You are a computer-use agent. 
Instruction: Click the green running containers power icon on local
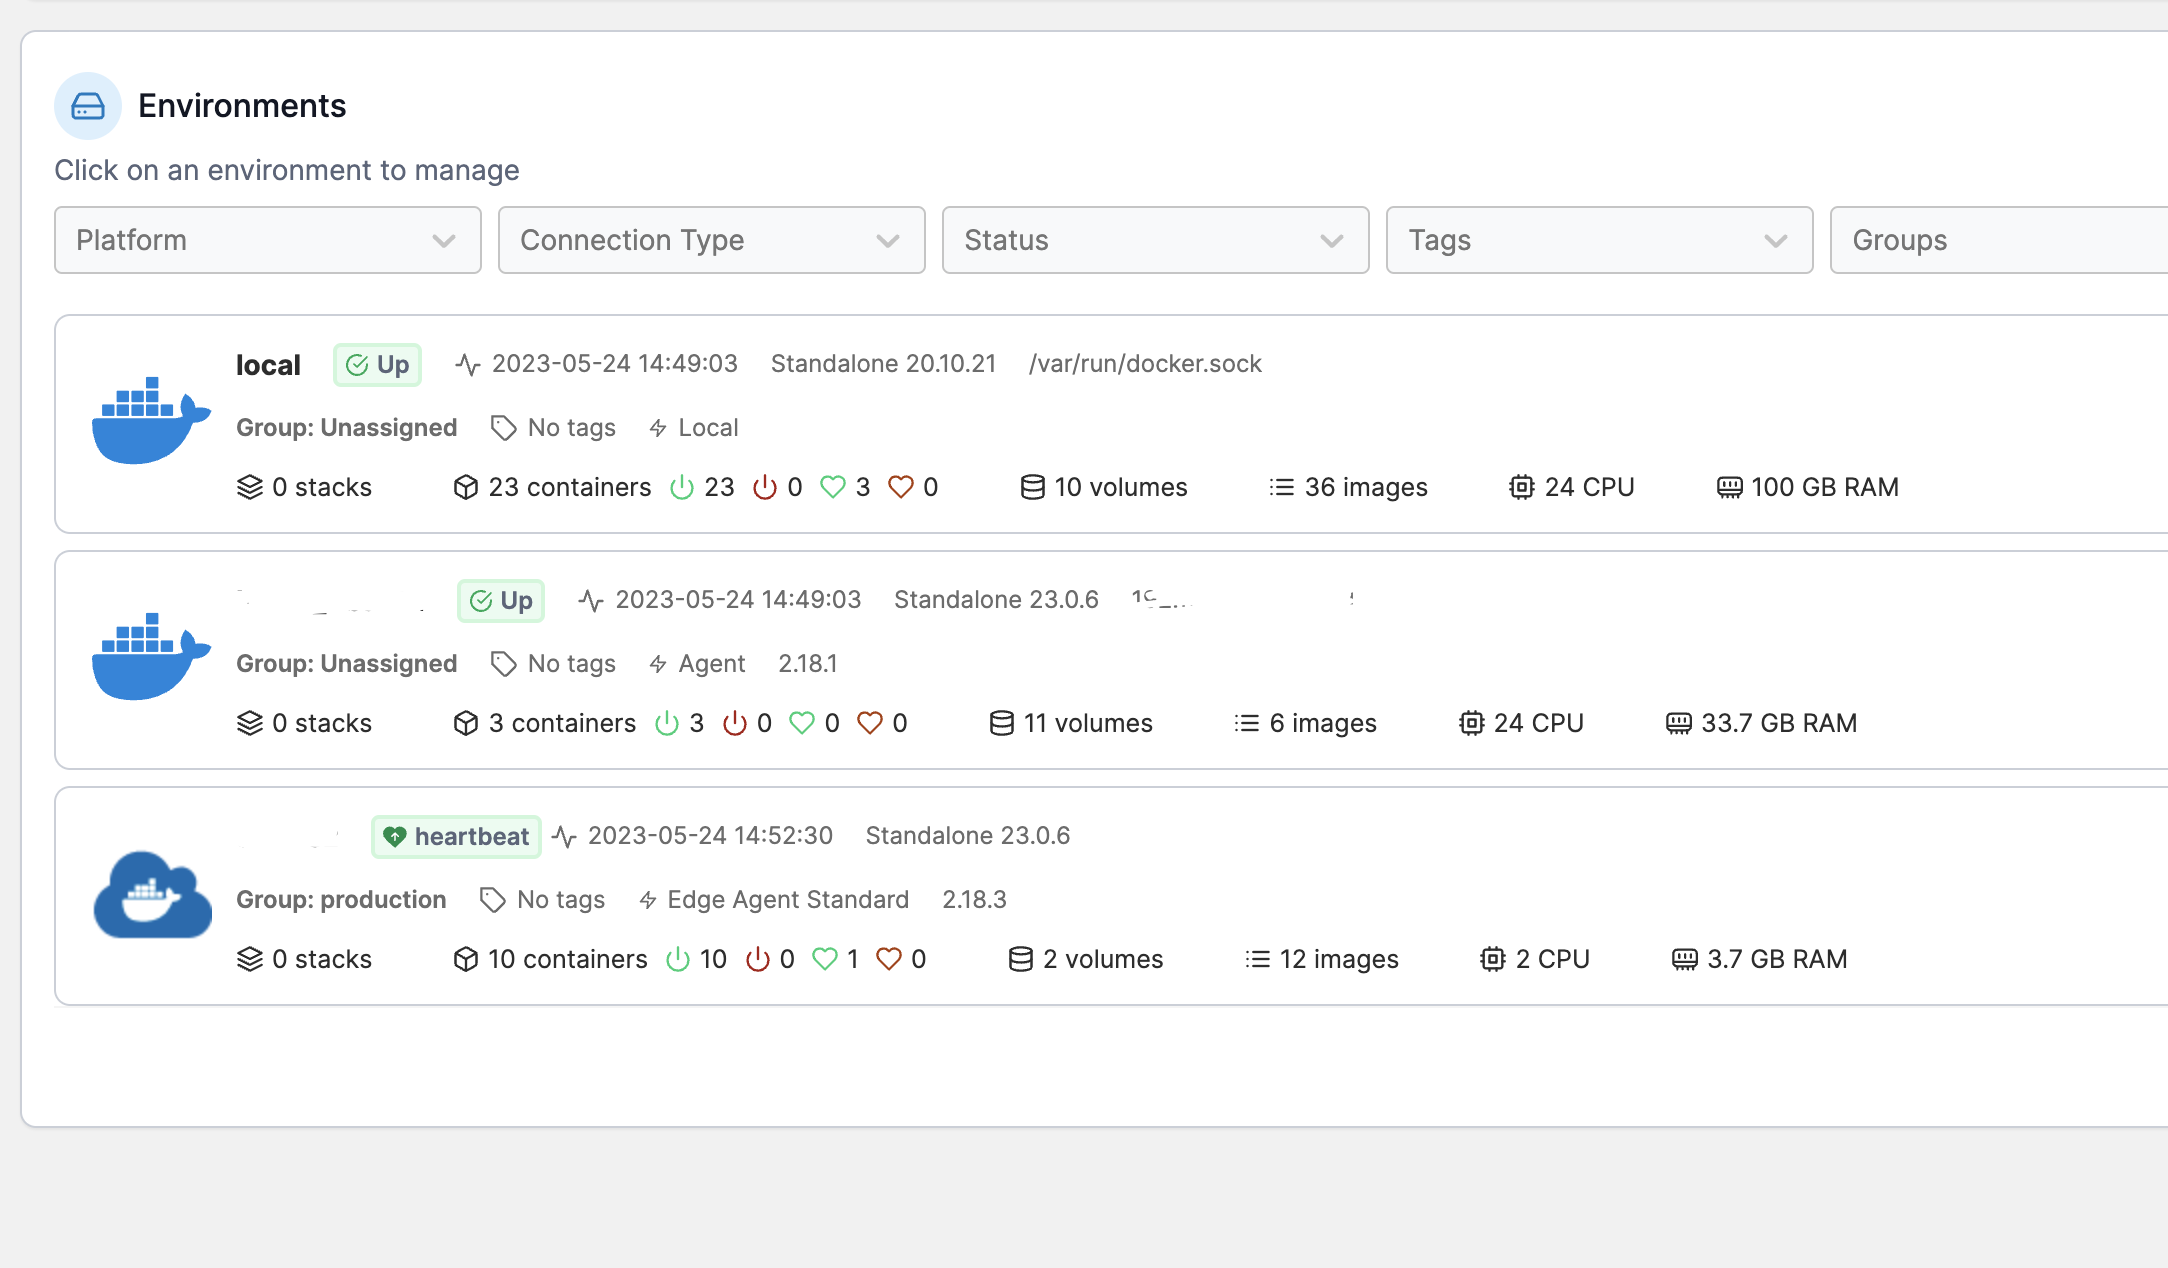click(x=682, y=487)
